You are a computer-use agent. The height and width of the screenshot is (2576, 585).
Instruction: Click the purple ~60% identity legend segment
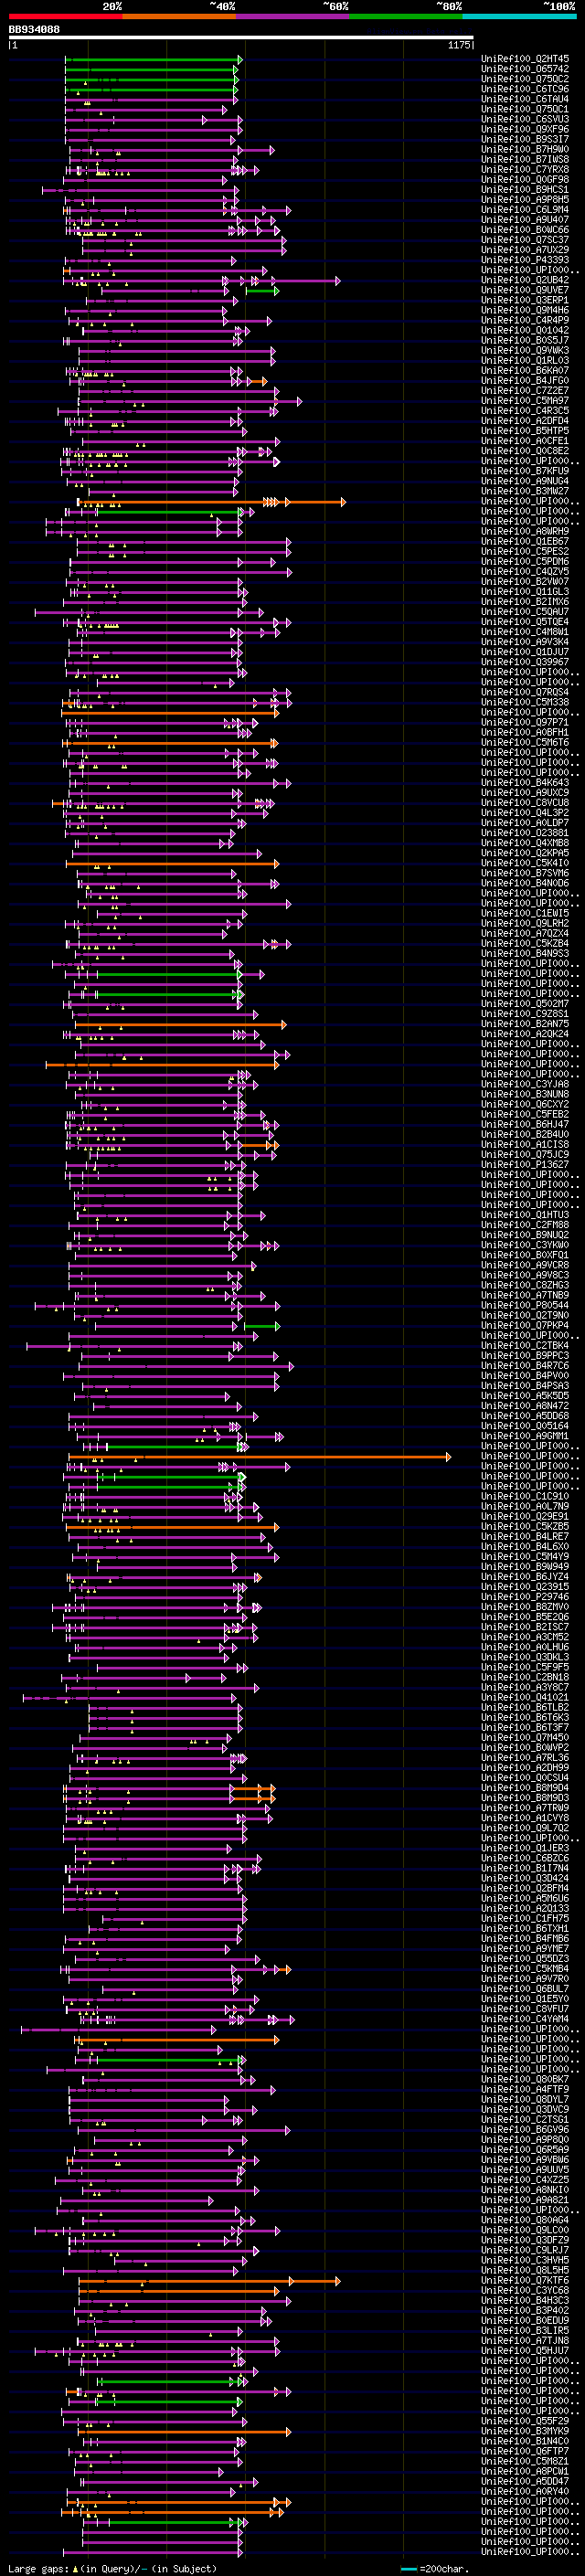point(292,16)
